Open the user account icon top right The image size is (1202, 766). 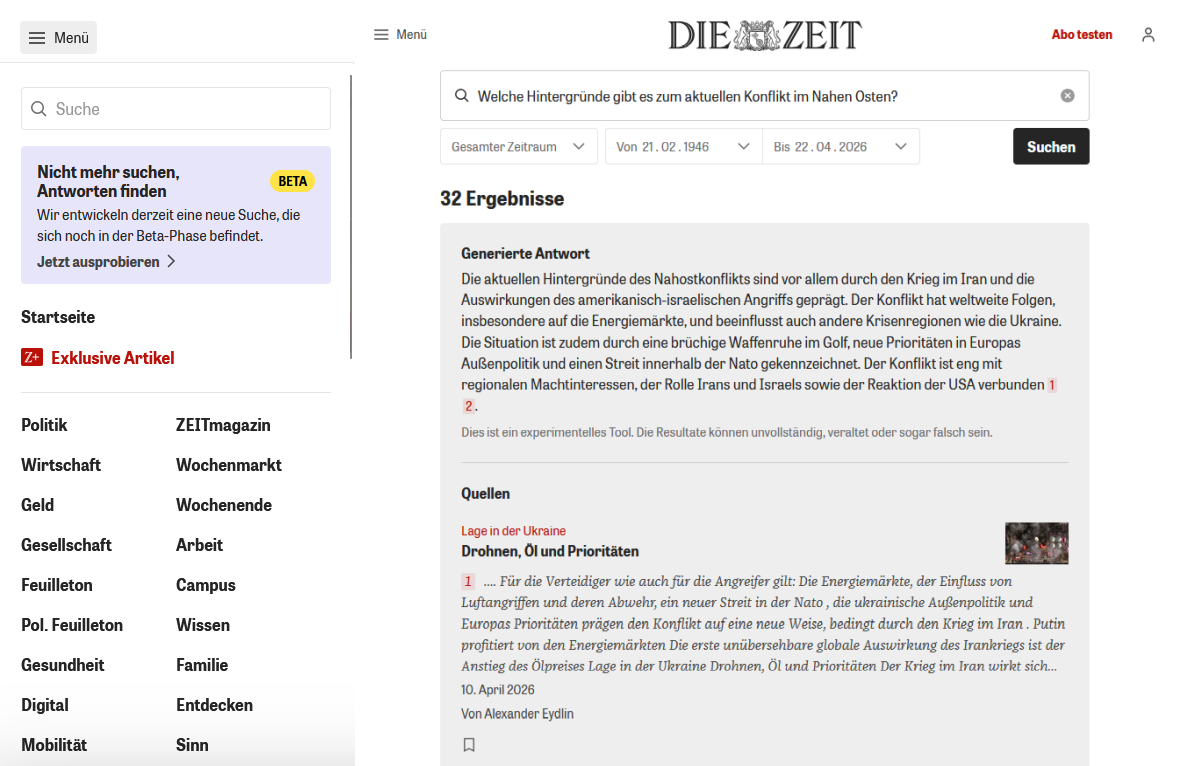point(1148,34)
